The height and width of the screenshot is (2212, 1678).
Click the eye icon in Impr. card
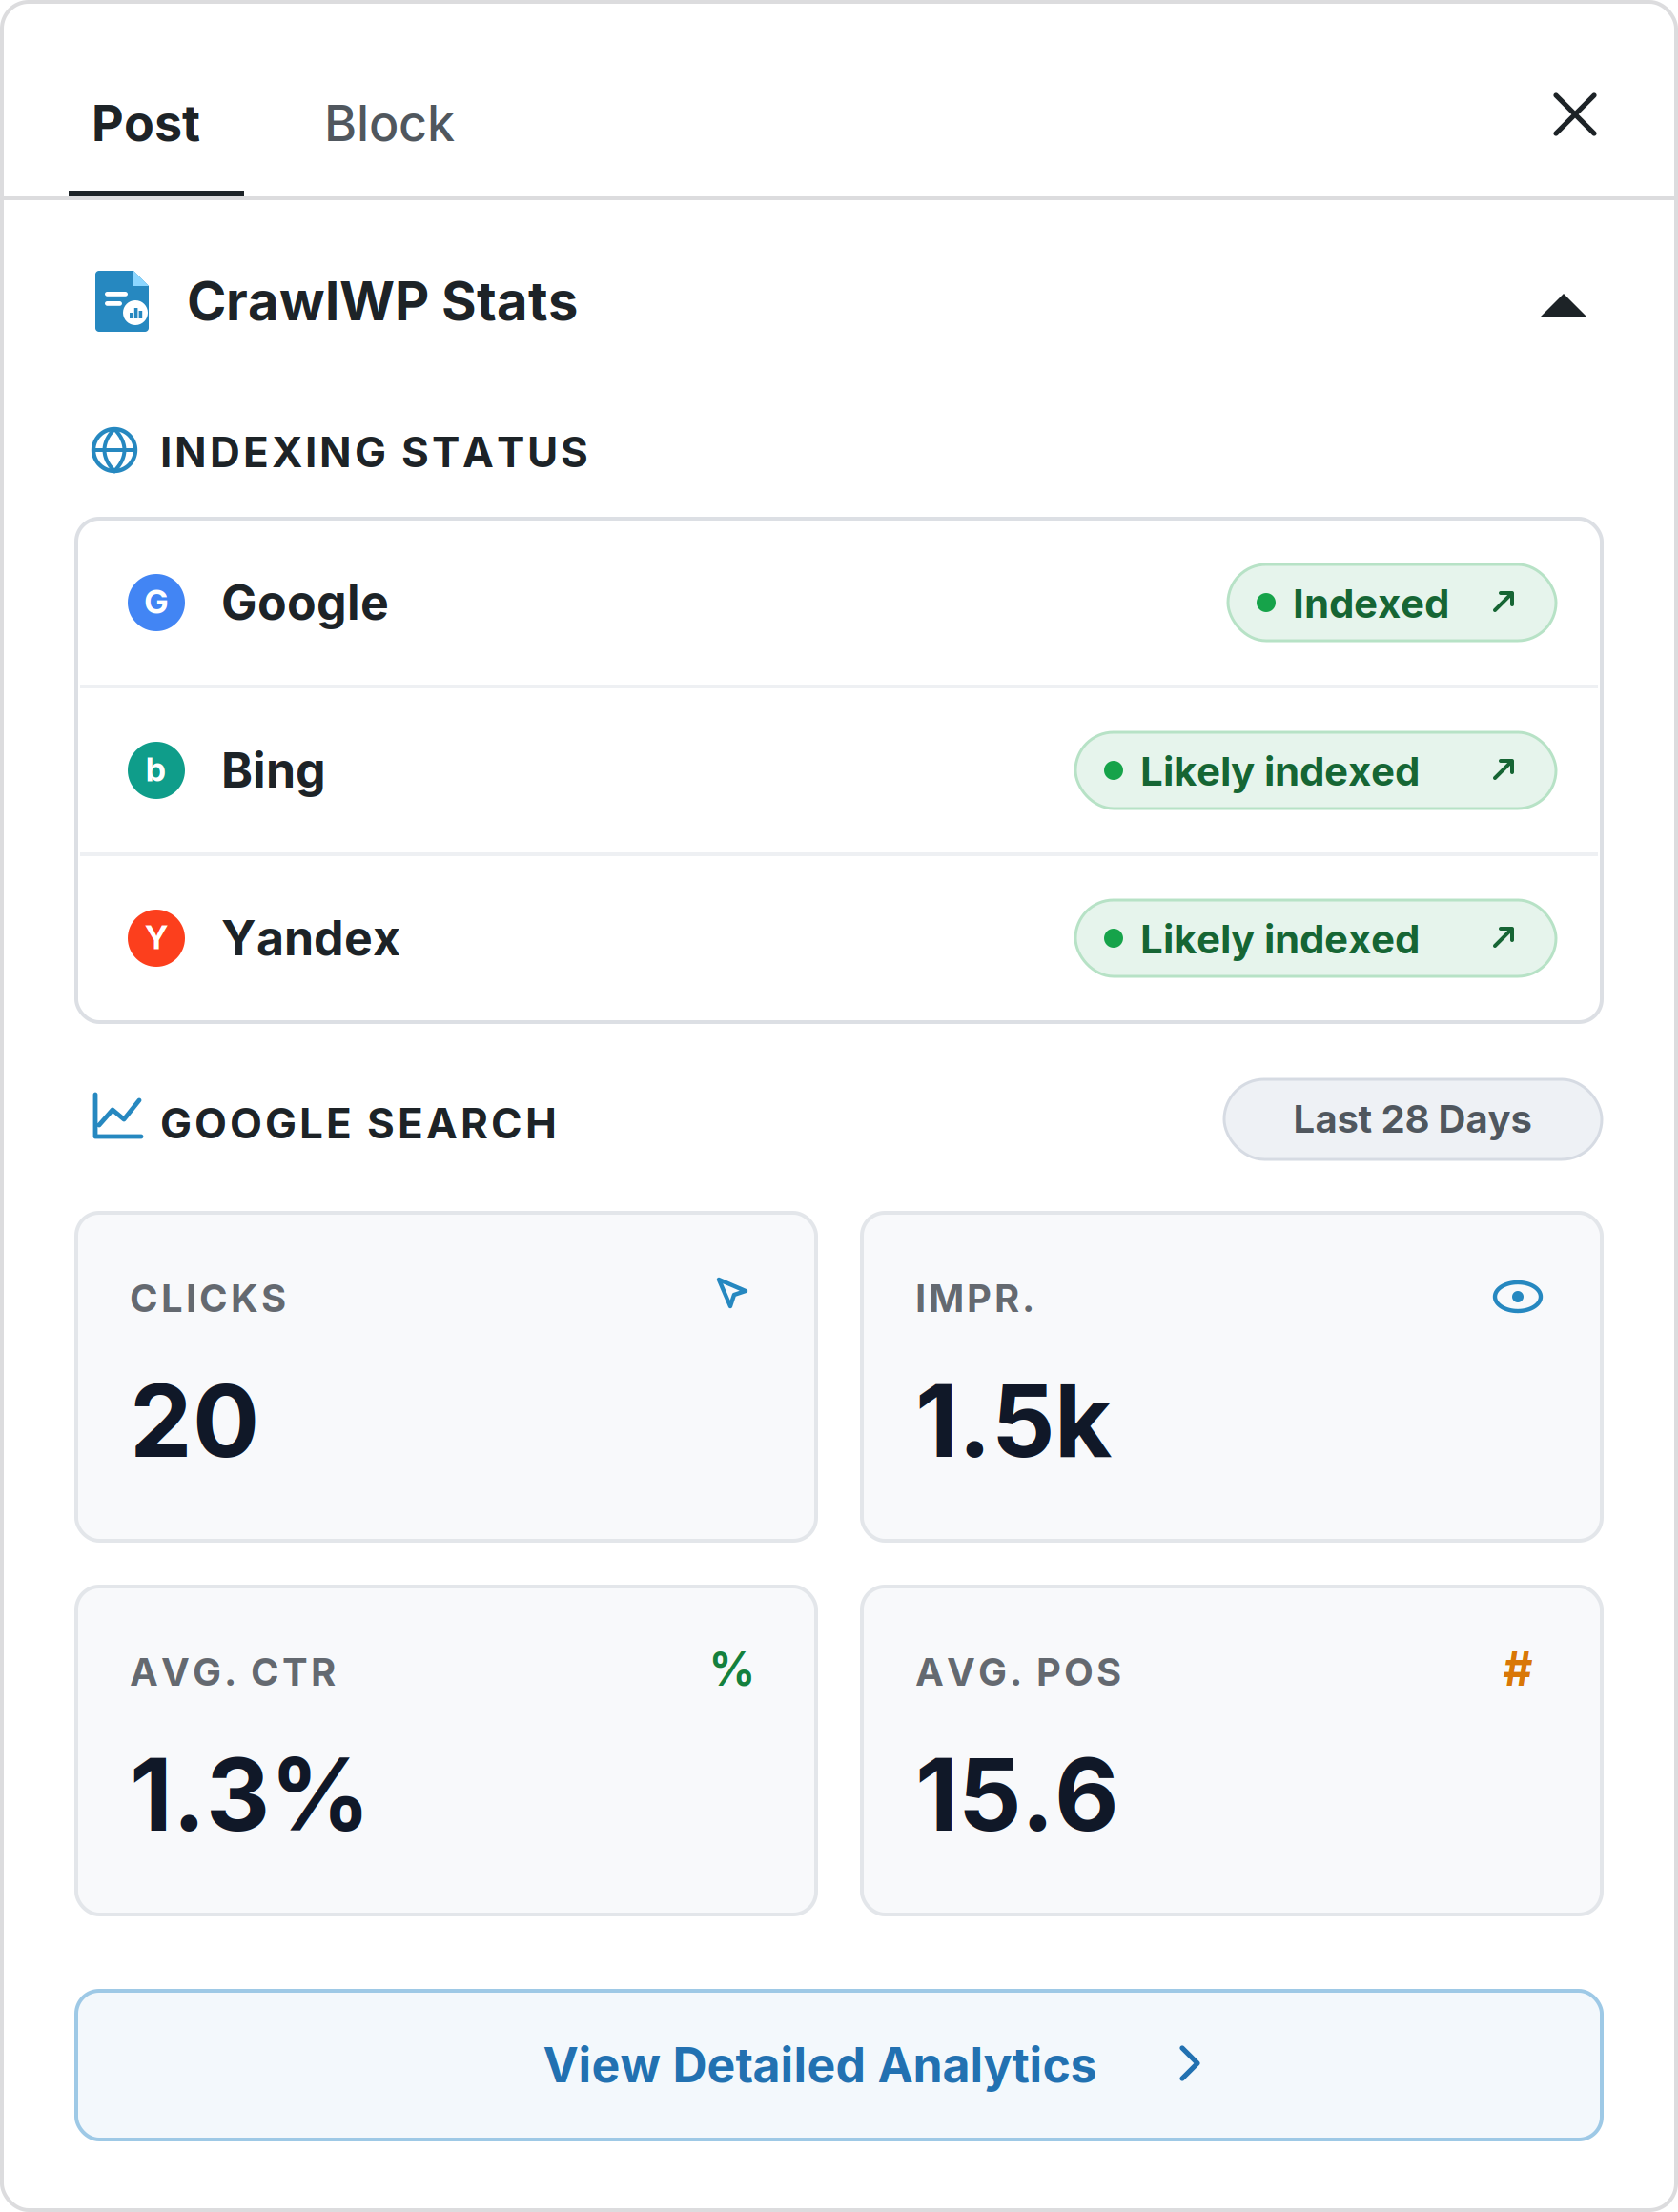coord(1517,1298)
